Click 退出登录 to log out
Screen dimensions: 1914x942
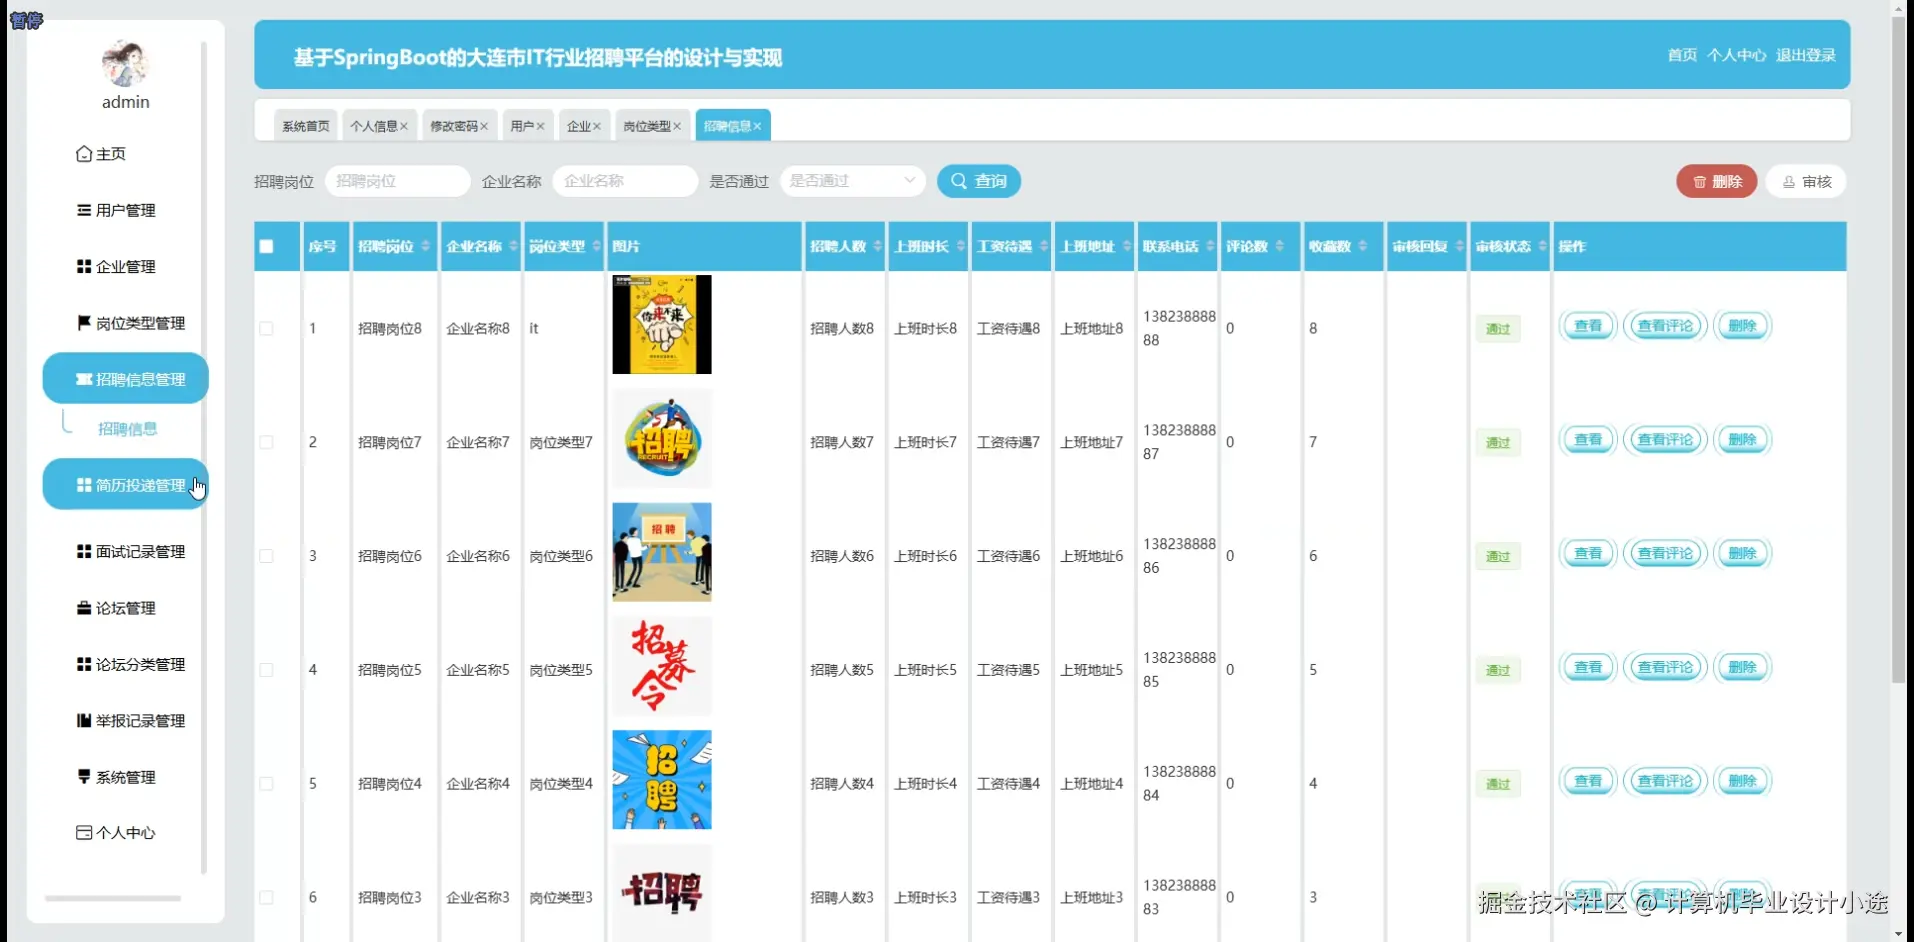1806,55
